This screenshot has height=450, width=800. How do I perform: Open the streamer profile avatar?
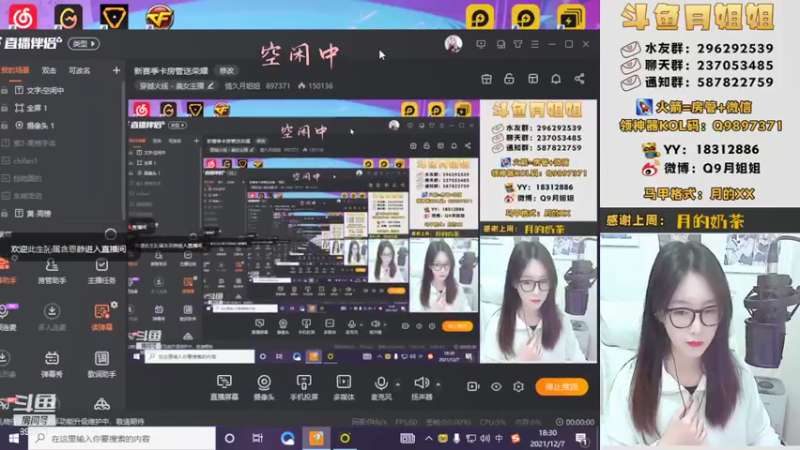coord(453,44)
